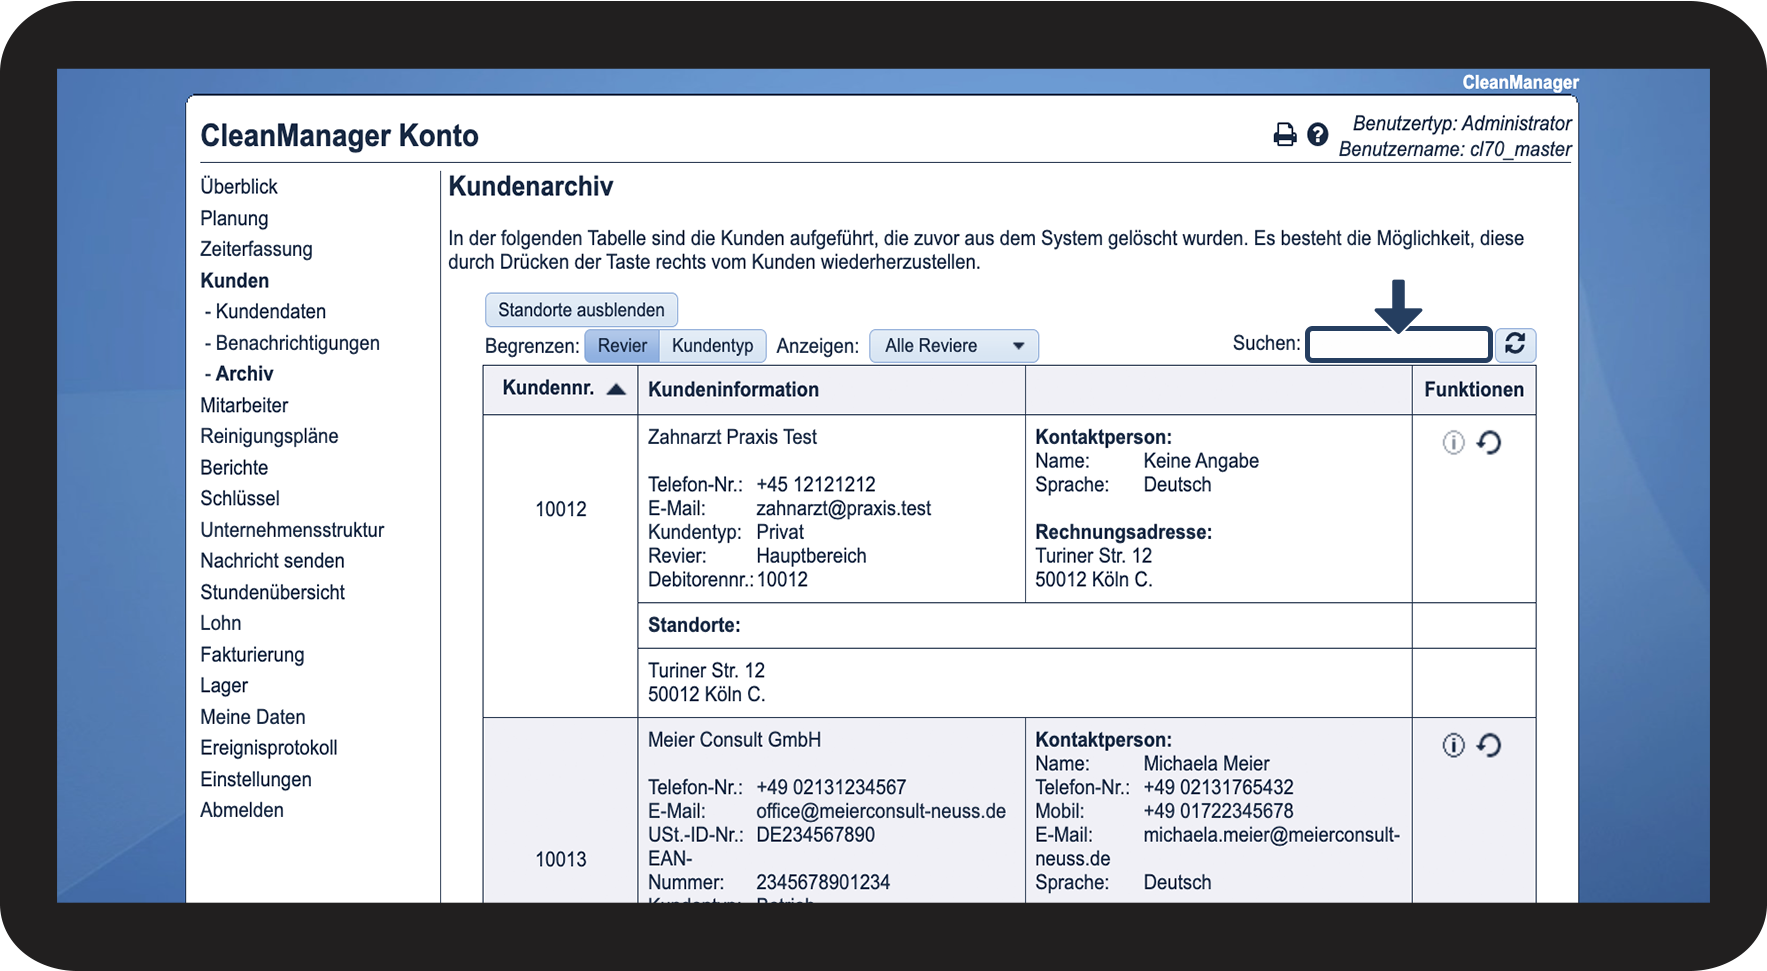Switch filter to Kundentyp
The height and width of the screenshot is (971, 1767).
point(712,346)
